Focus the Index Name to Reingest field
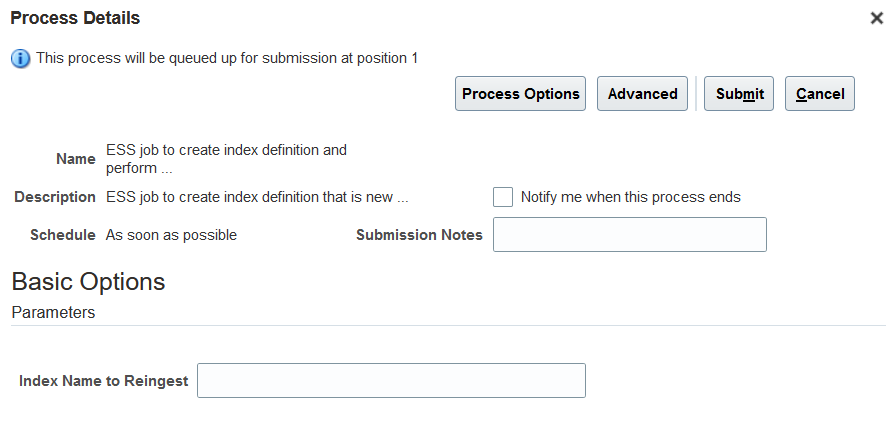Image resolution: width=896 pixels, height=426 pixels. (x=391, y=381)
